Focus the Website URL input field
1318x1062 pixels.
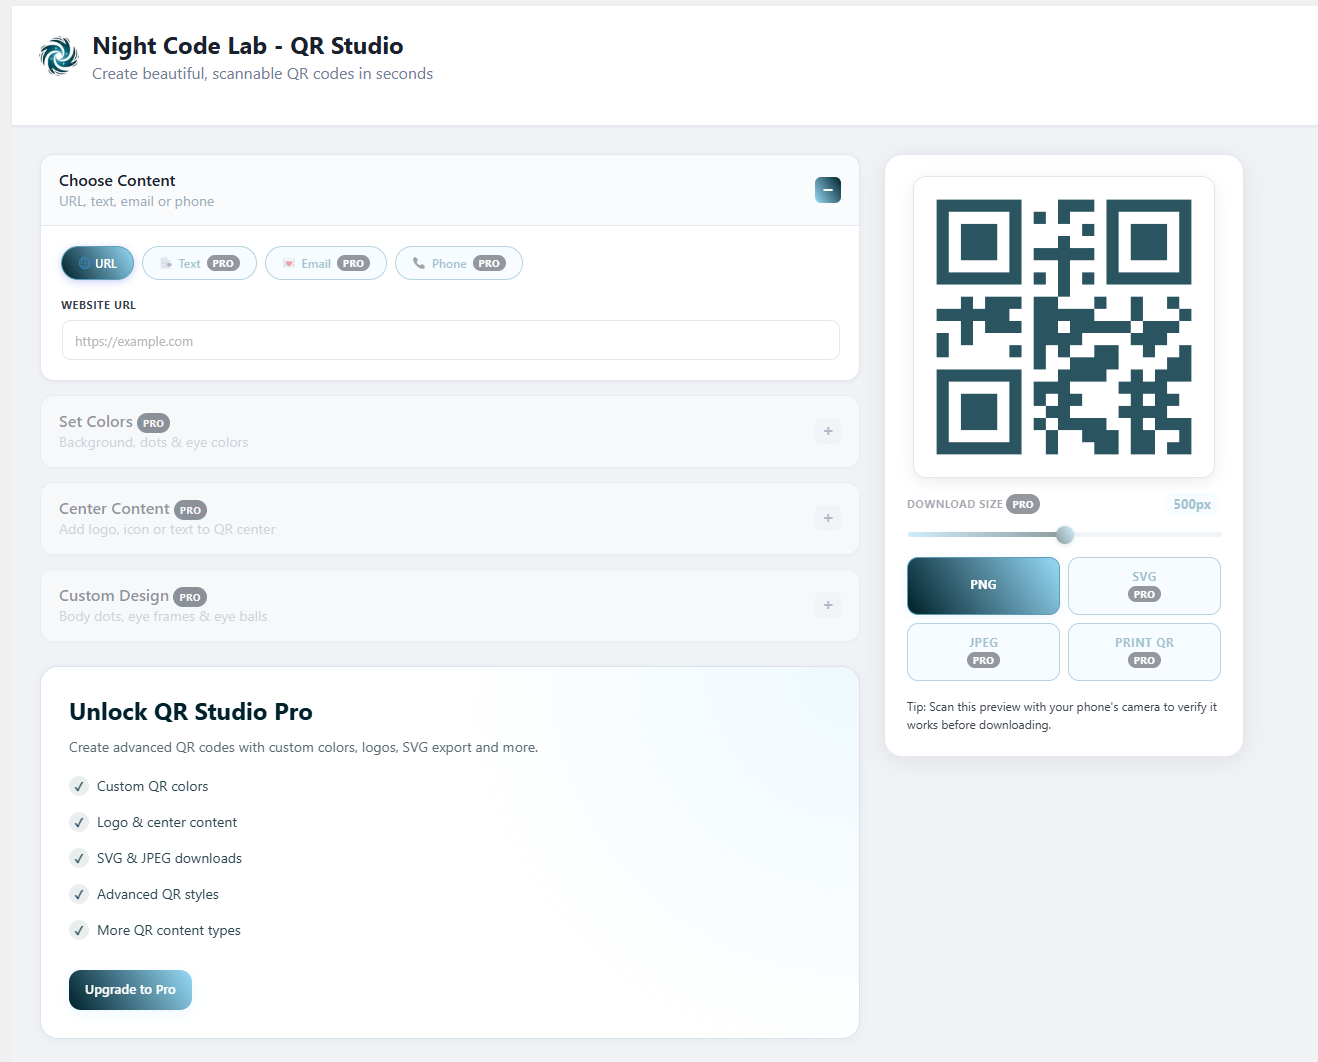point(450,340)
